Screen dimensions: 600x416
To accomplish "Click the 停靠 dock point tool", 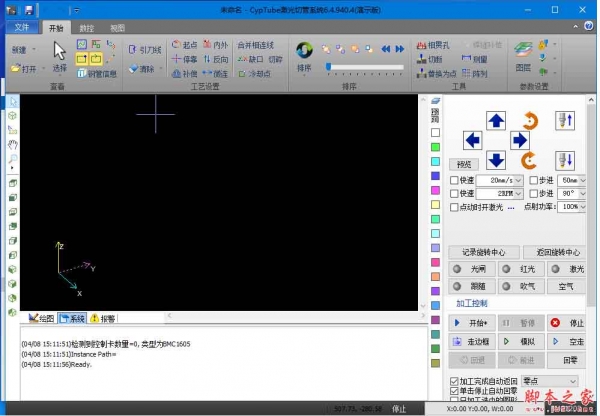I will pos(184,59).
